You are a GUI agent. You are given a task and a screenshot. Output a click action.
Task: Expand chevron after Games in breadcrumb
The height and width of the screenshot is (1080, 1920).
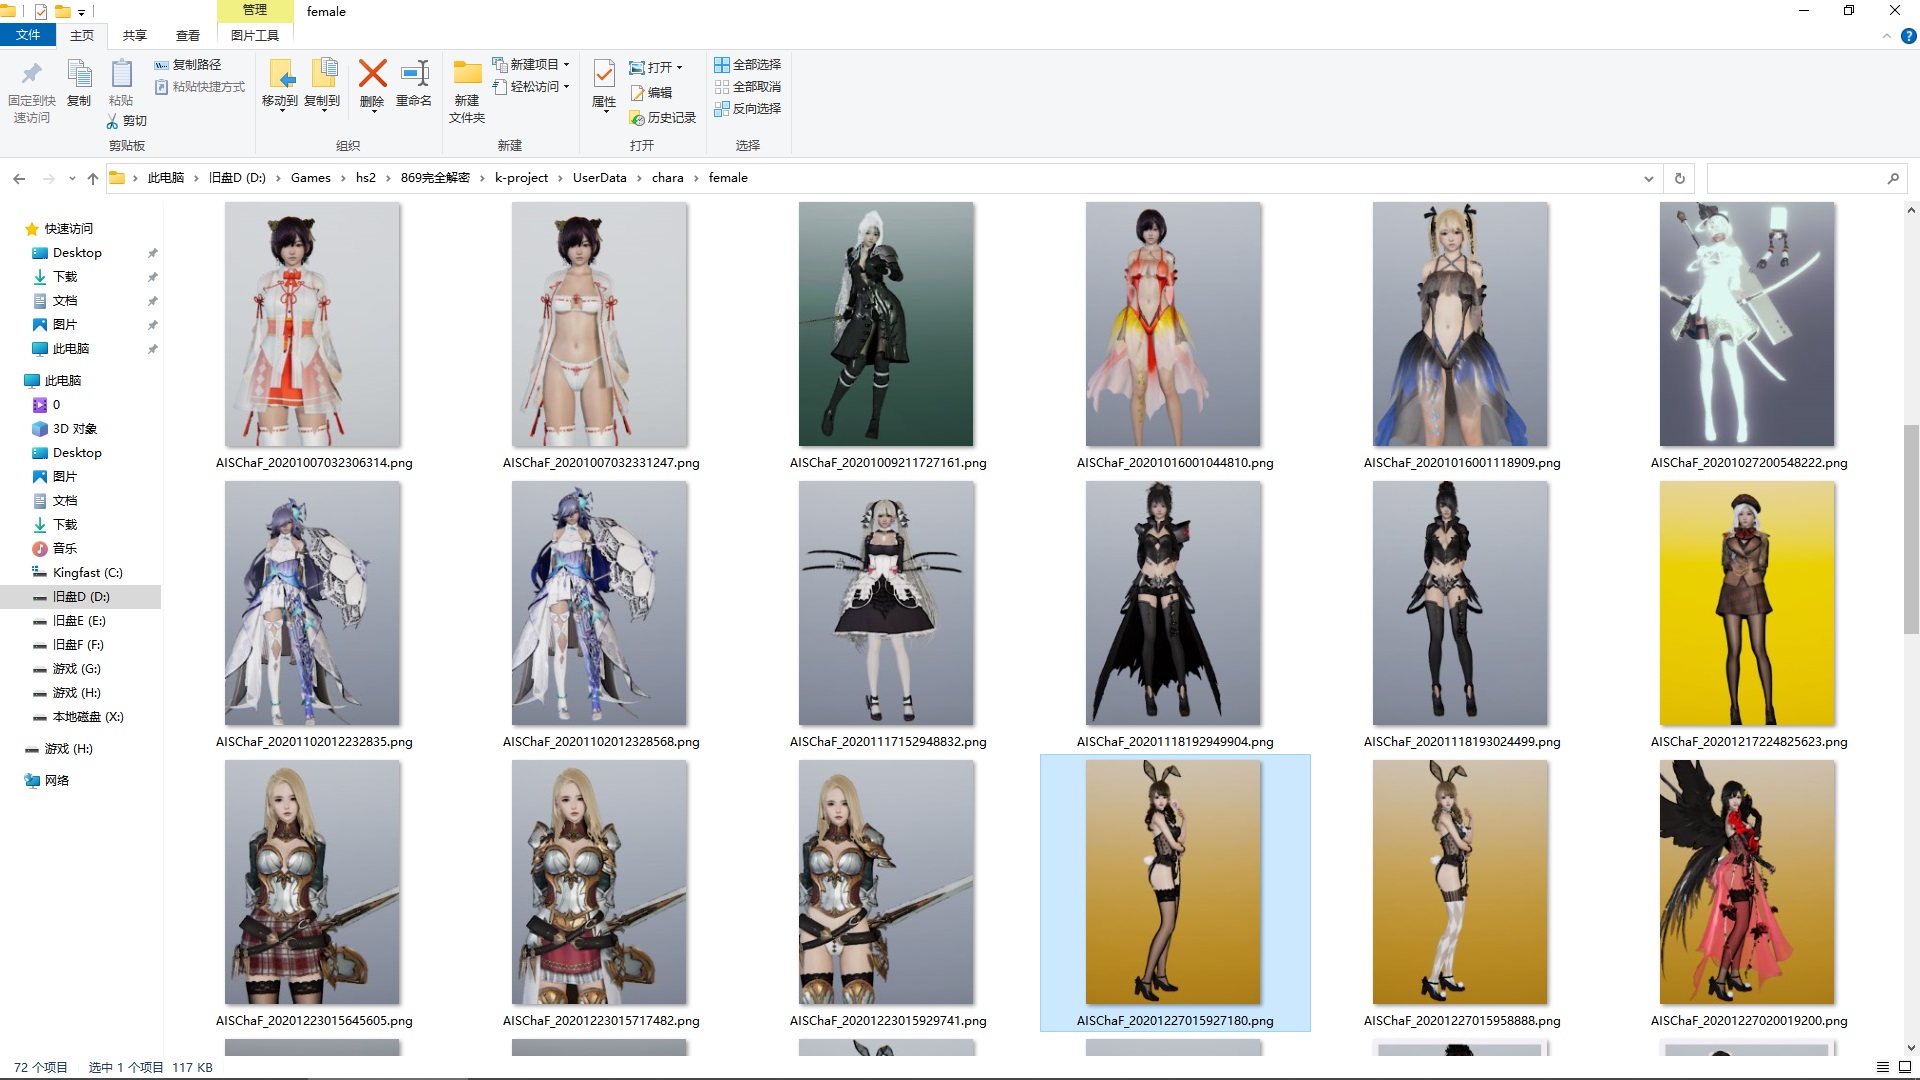344,178
